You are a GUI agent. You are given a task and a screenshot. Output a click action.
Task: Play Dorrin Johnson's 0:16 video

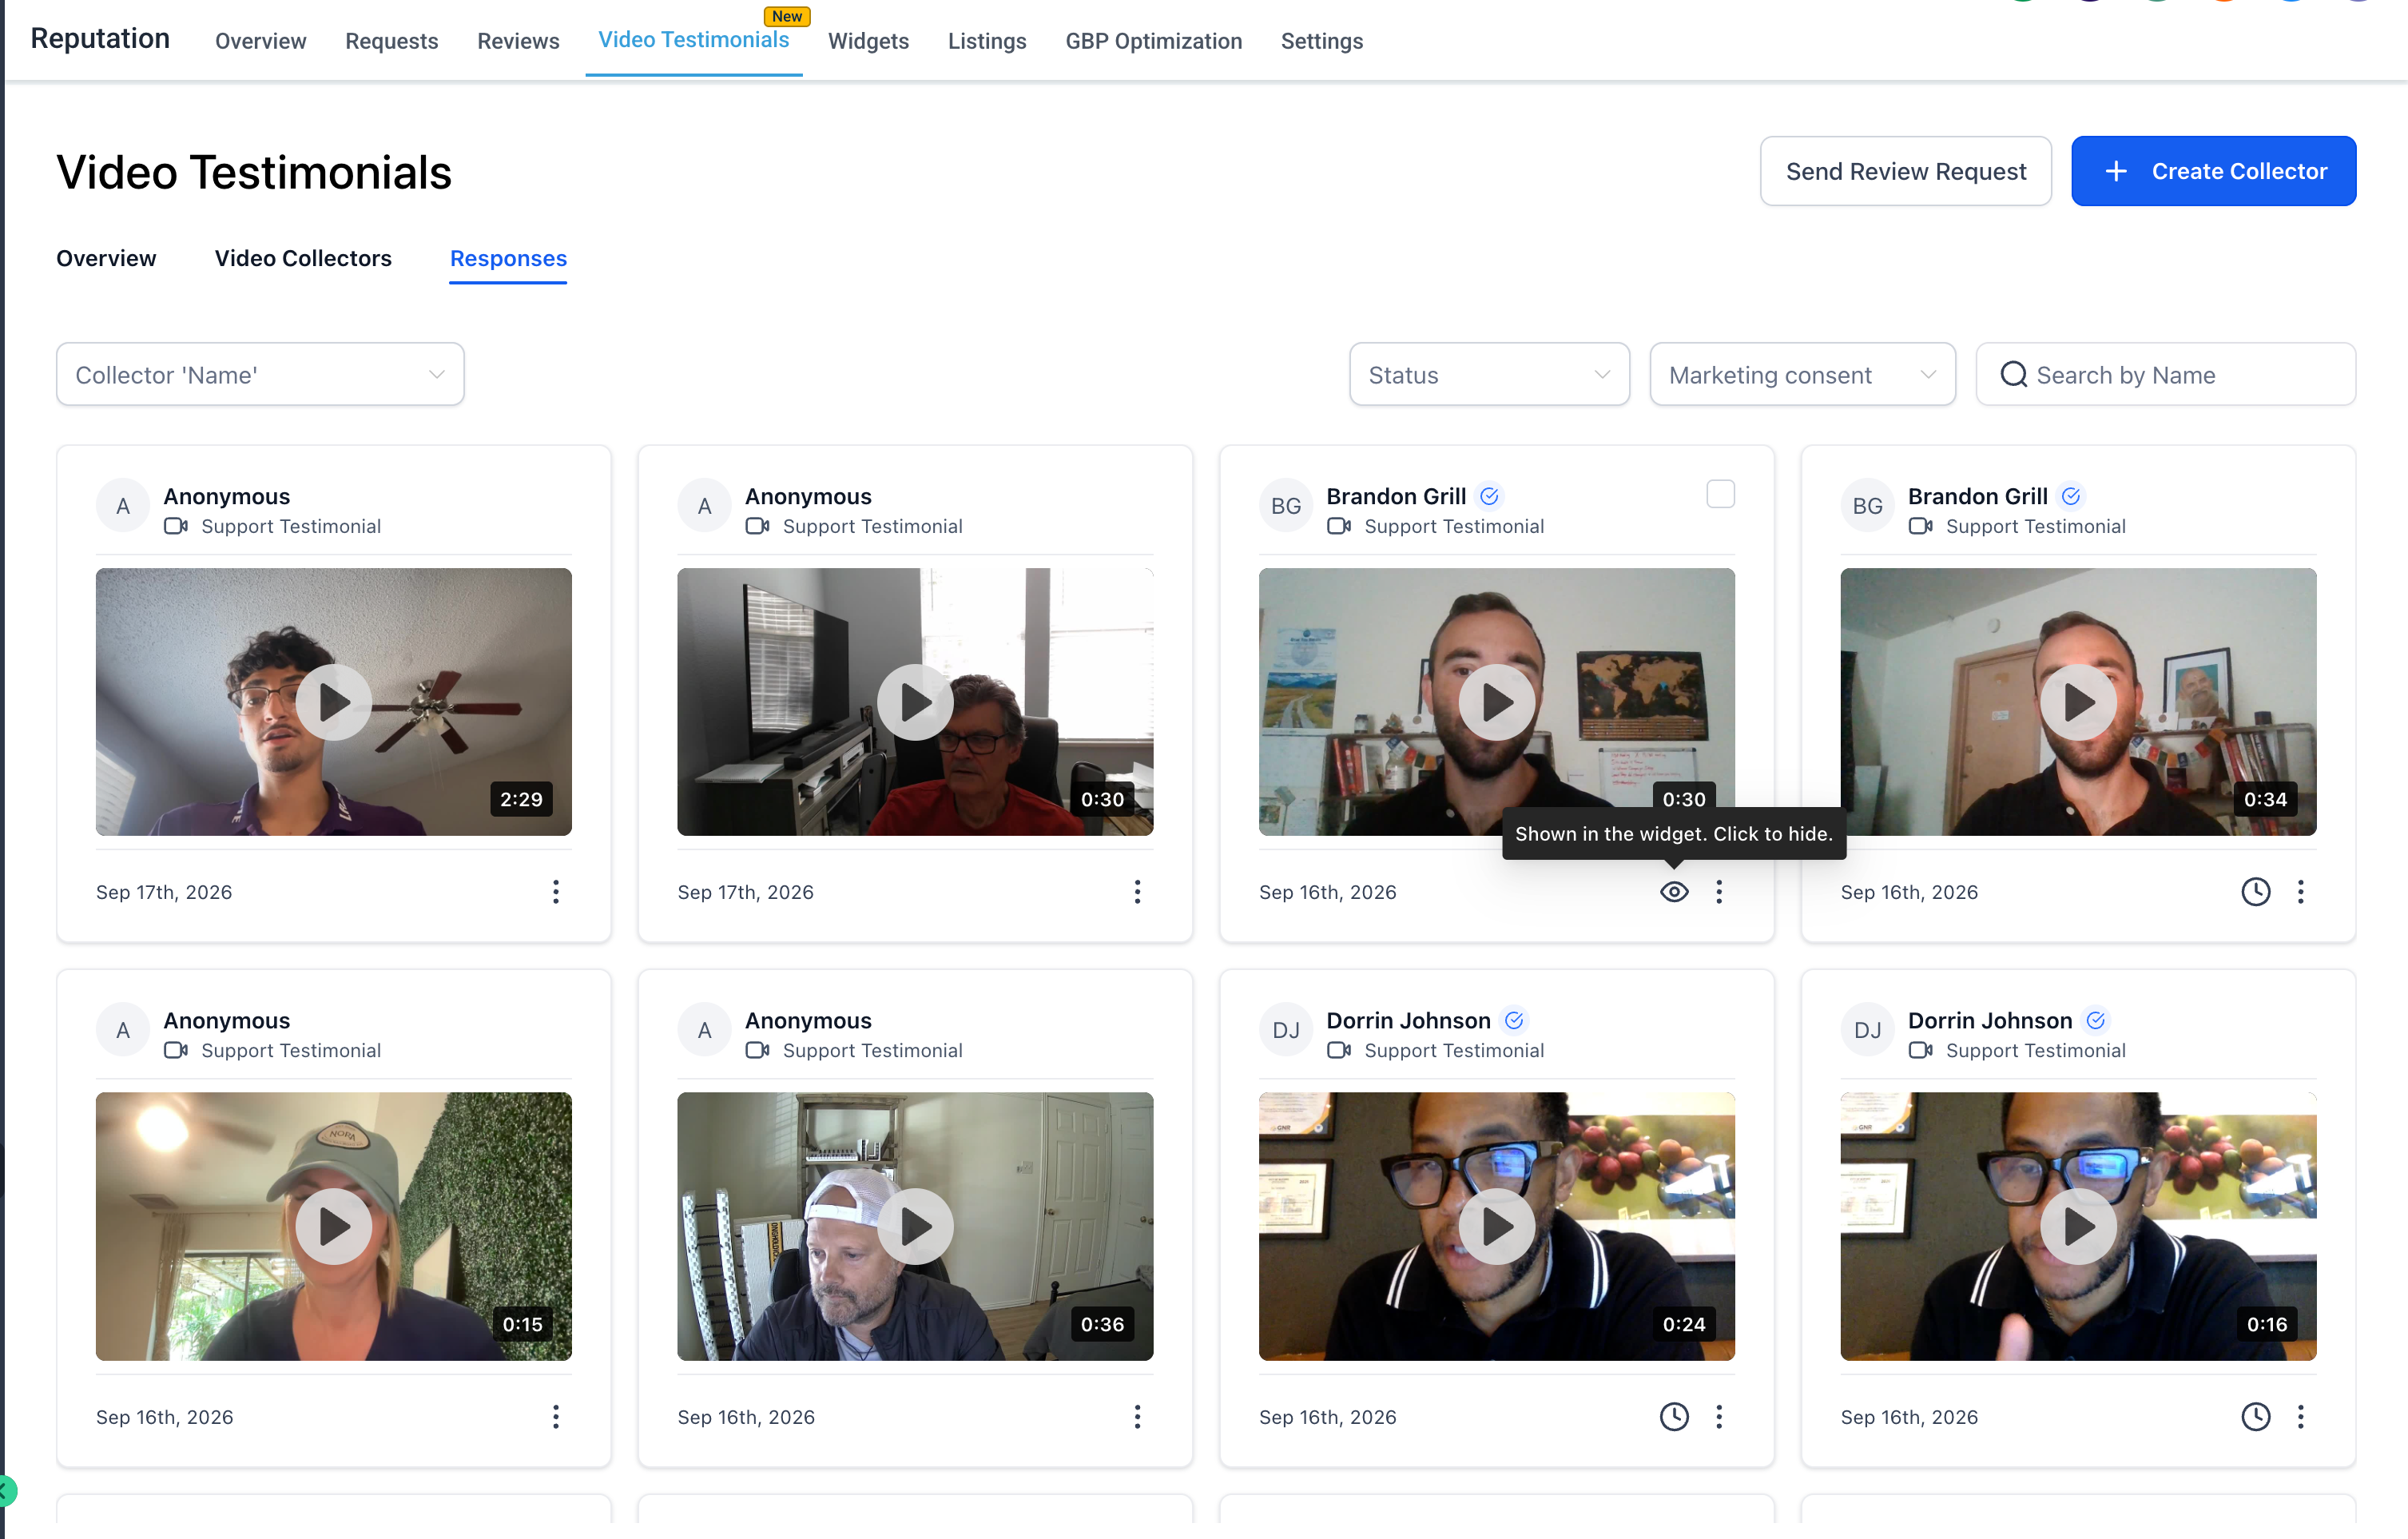[2078, 1226]
